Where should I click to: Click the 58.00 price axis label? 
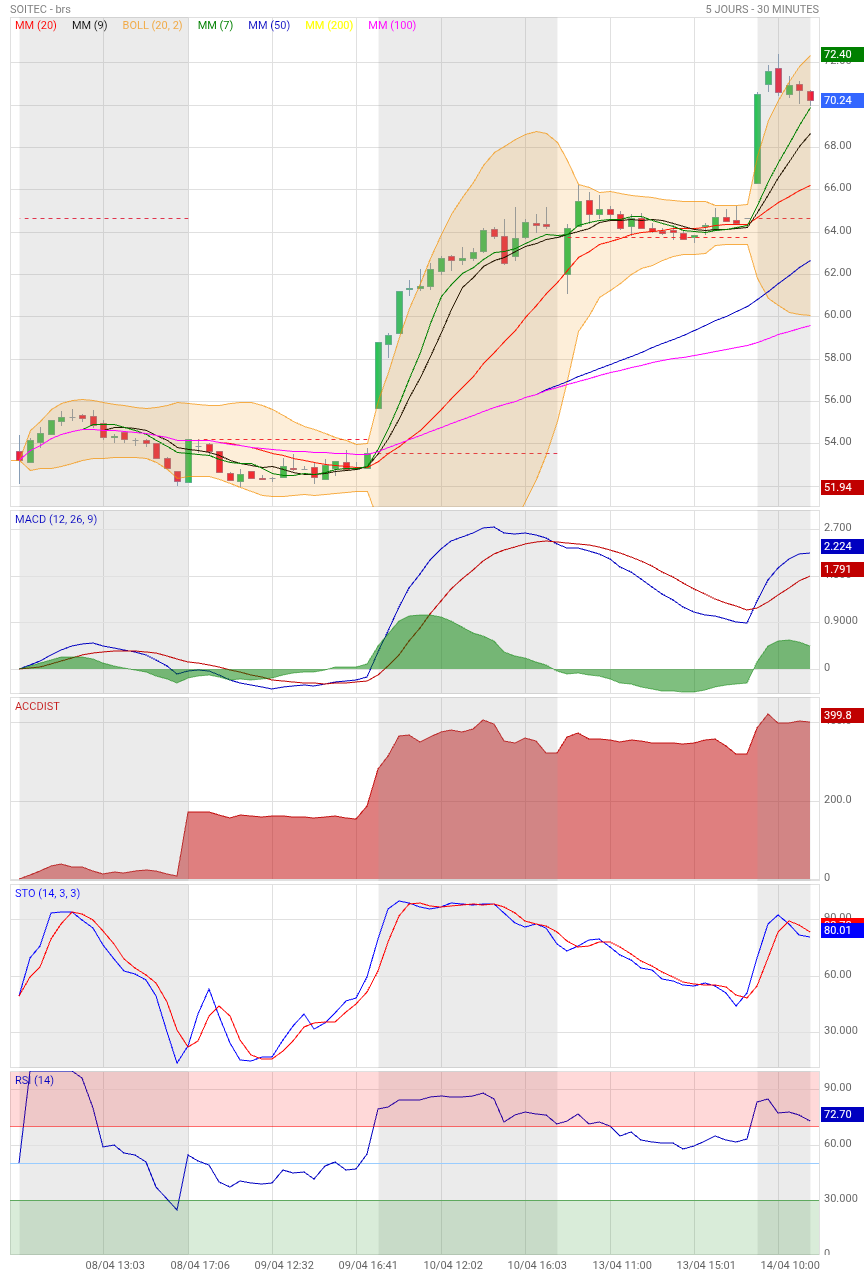[837, 358]
